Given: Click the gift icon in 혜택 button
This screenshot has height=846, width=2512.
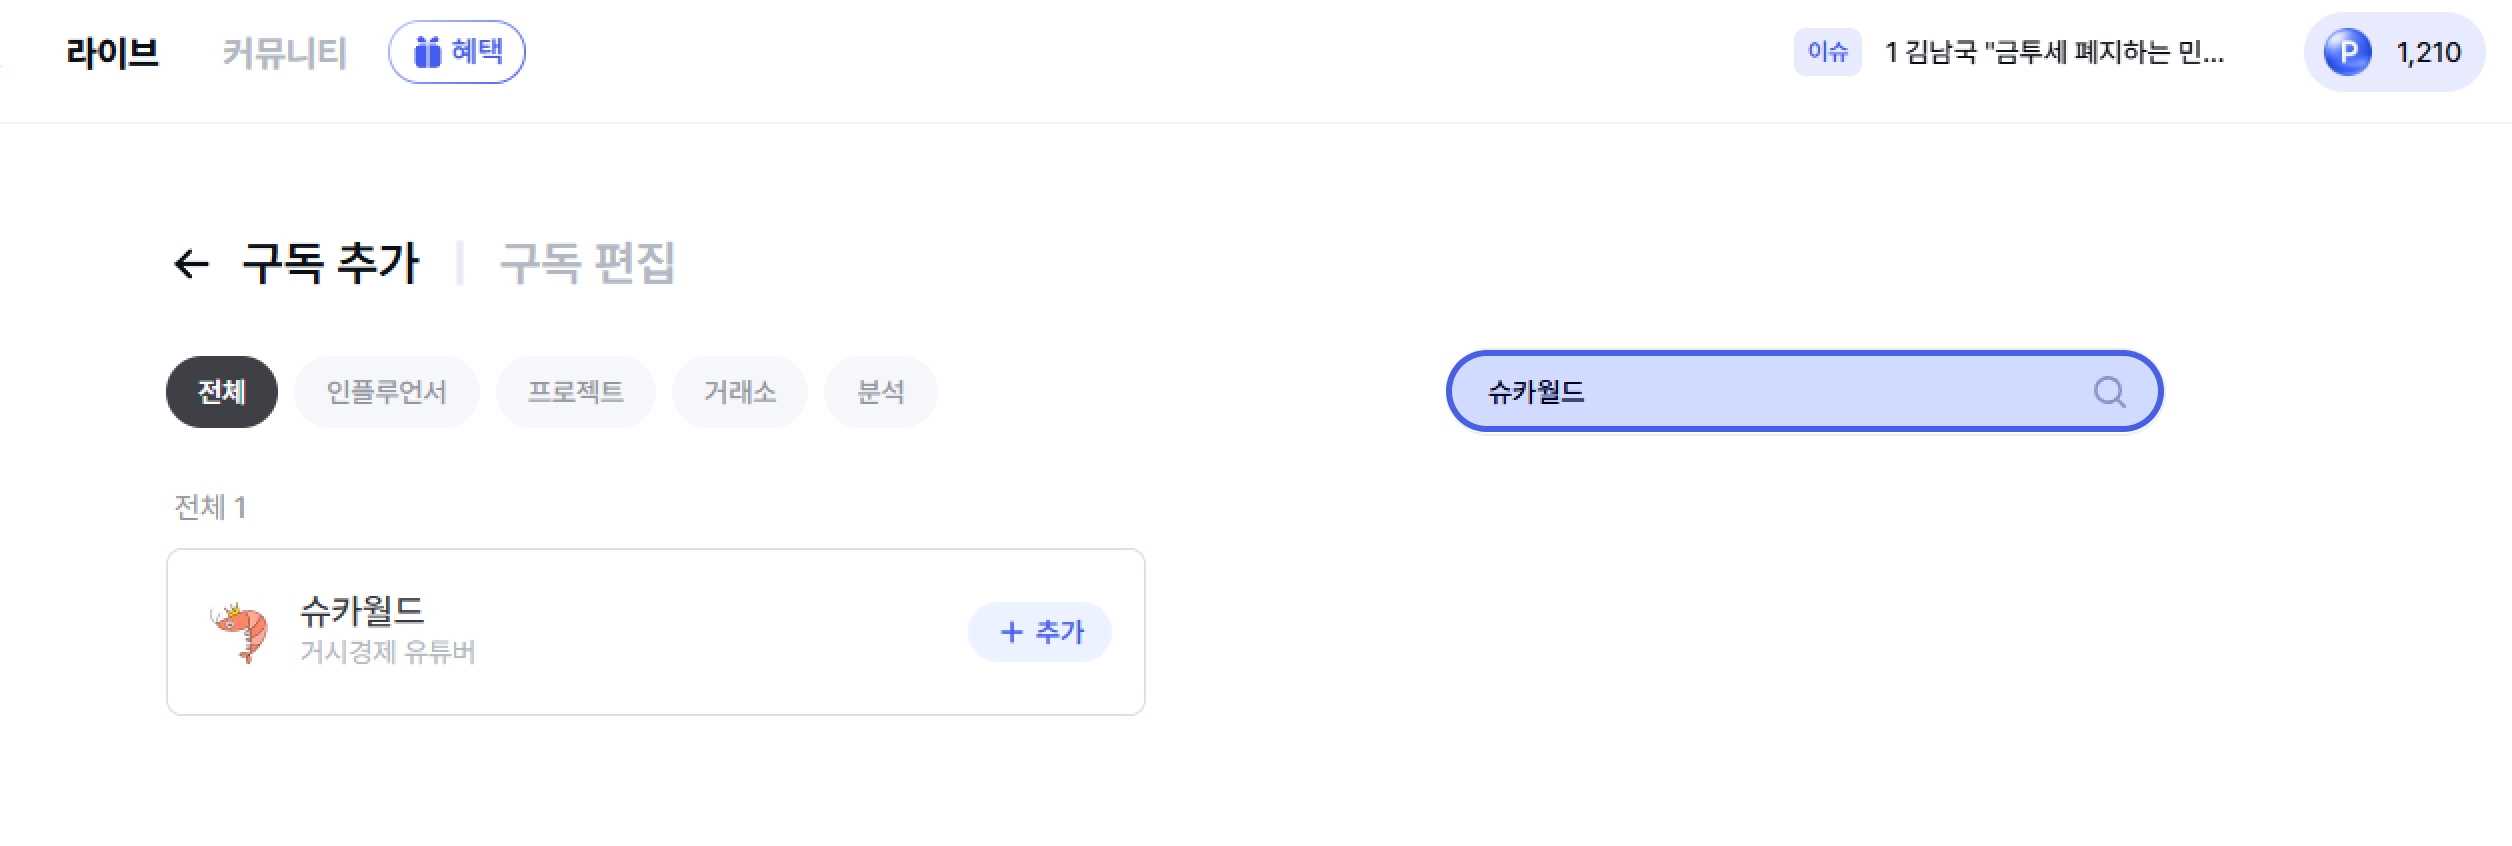Looking at the screenshot, I should coord(427,52).
